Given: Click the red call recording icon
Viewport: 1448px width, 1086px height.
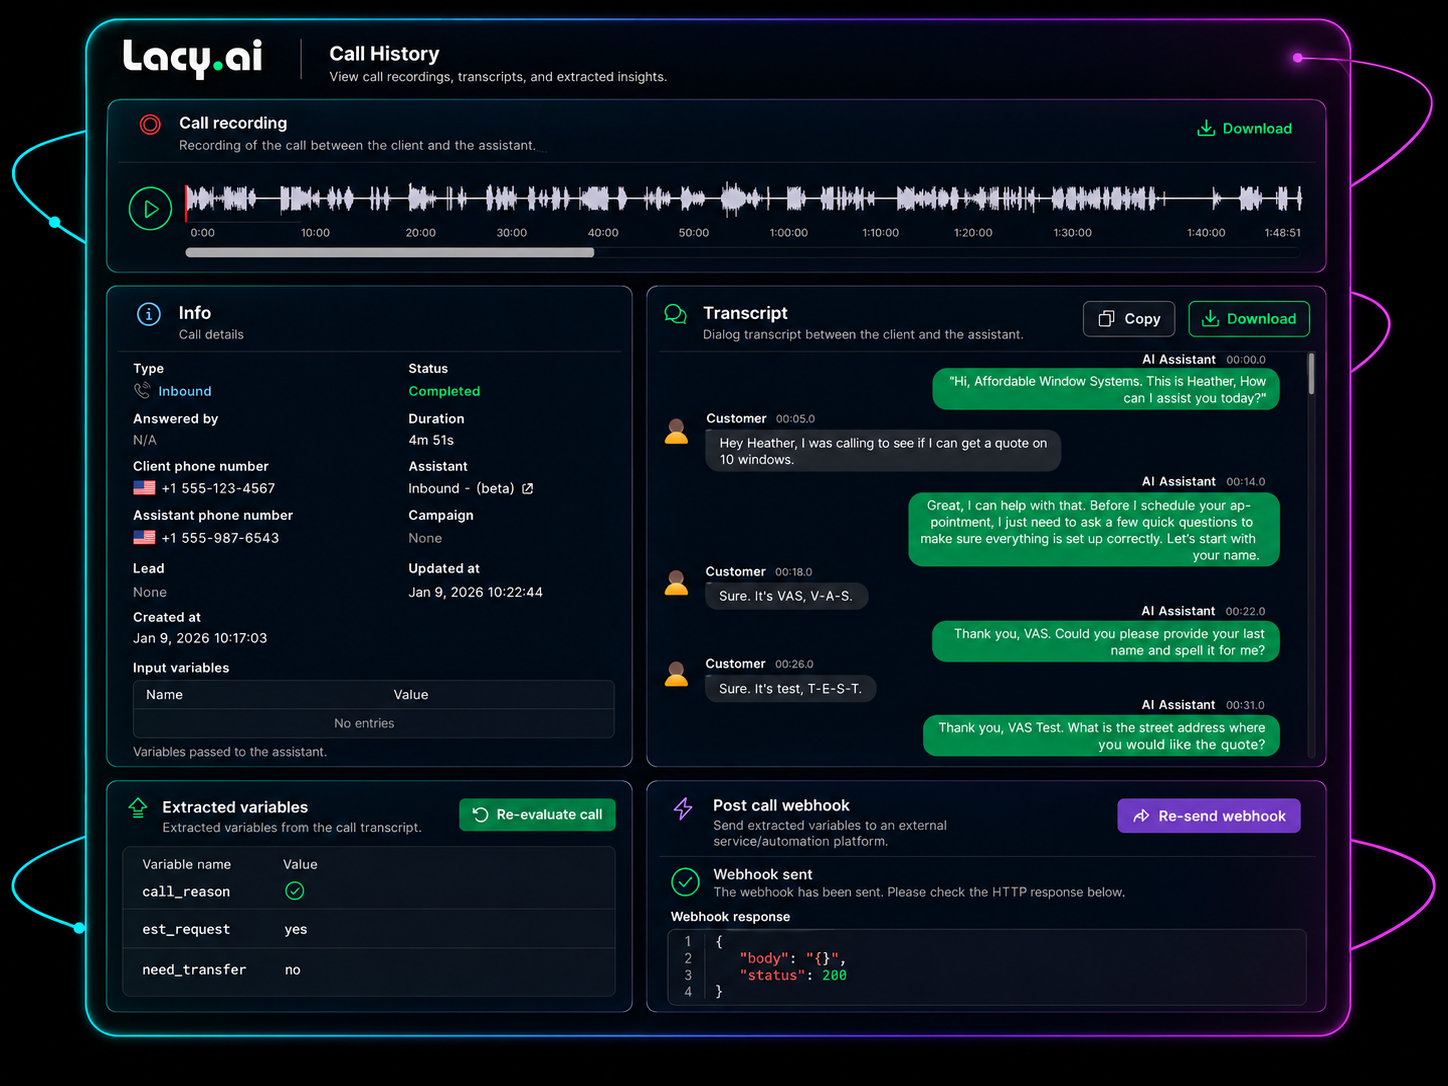Looking at the screenshot, I should (x=150, y=124).
